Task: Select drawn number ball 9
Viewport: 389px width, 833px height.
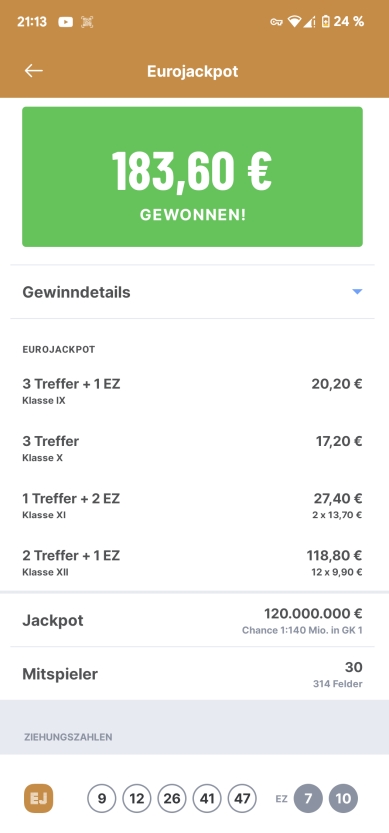Action: [102, 798]
